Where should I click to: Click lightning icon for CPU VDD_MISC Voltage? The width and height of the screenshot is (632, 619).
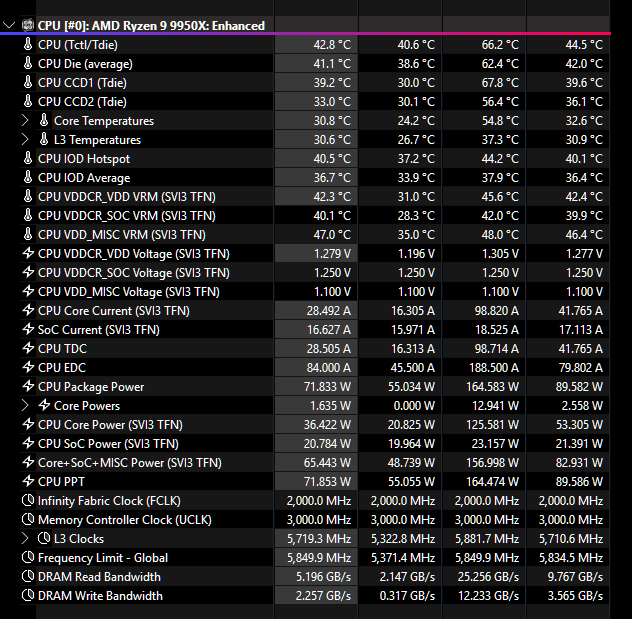(28, 291)
